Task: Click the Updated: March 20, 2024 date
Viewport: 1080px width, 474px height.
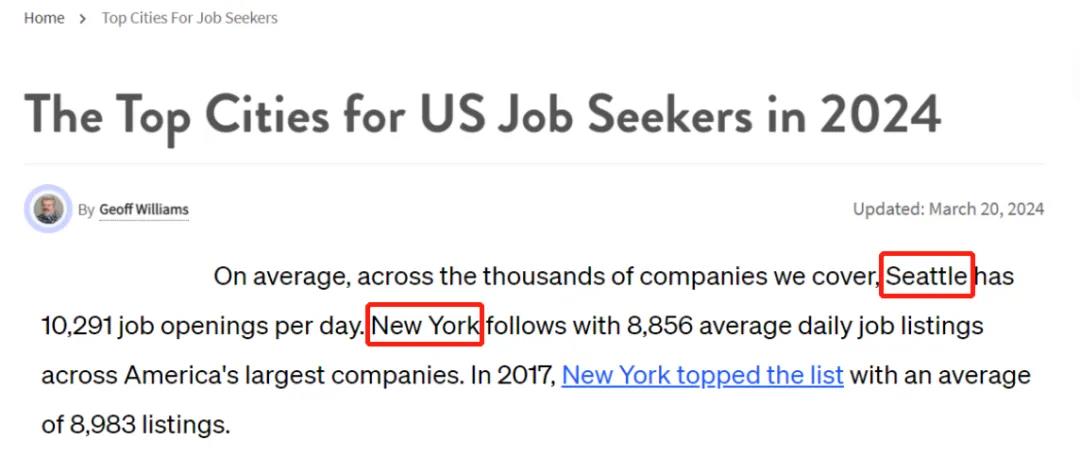Action: point(948,209)
